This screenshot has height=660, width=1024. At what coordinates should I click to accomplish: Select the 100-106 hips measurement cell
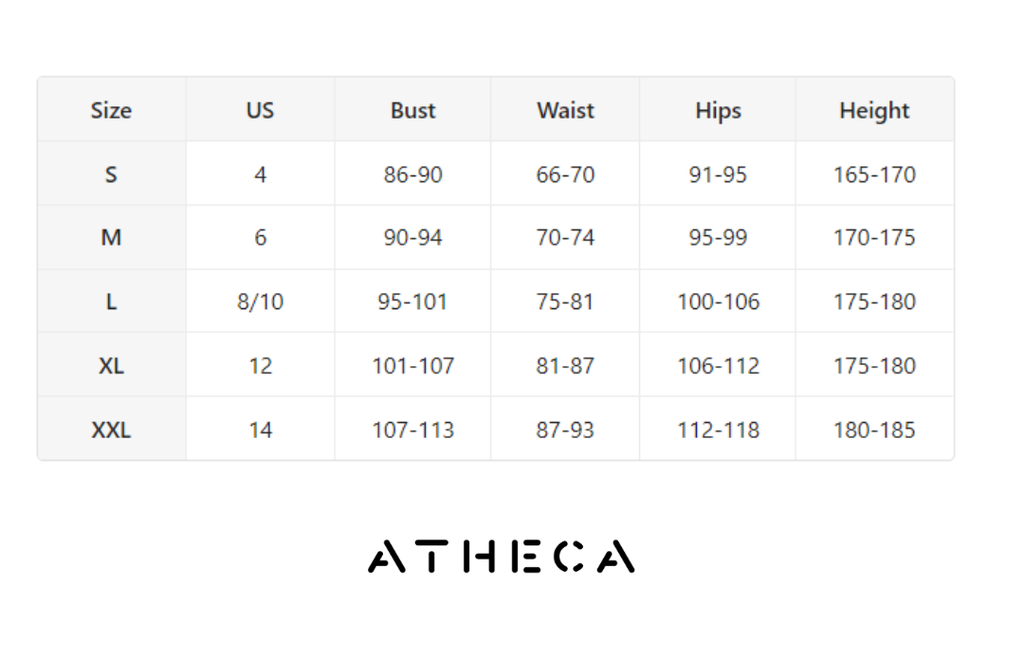[x=718, y=302]
